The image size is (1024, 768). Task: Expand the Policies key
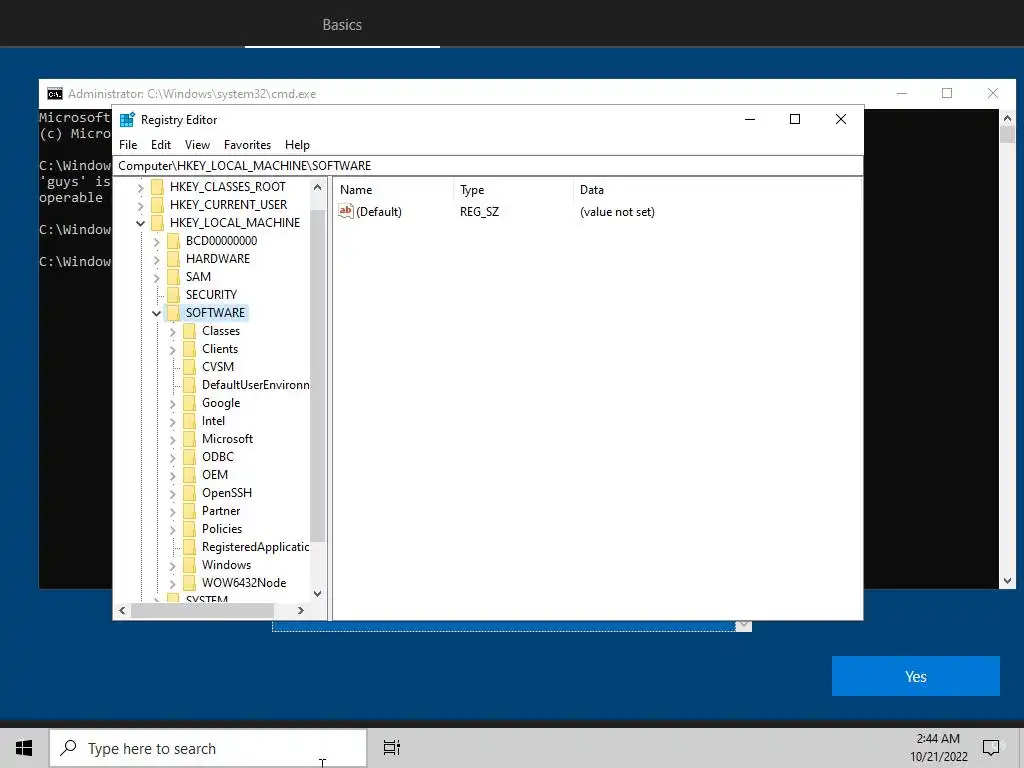[x=172, y=530]
